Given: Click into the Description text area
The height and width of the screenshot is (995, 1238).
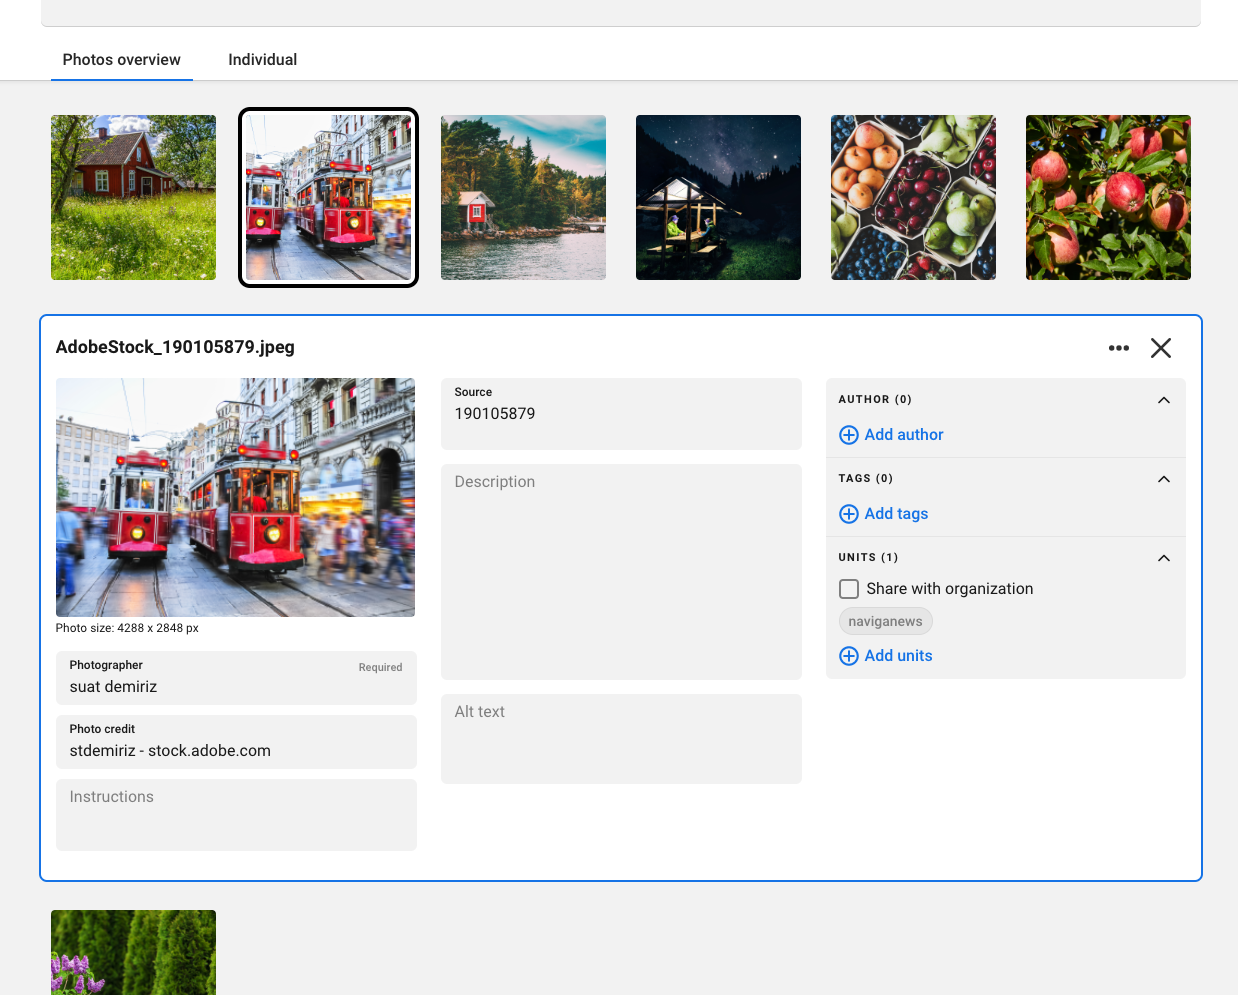Looking at the screenshot, I should pos(622,572).
